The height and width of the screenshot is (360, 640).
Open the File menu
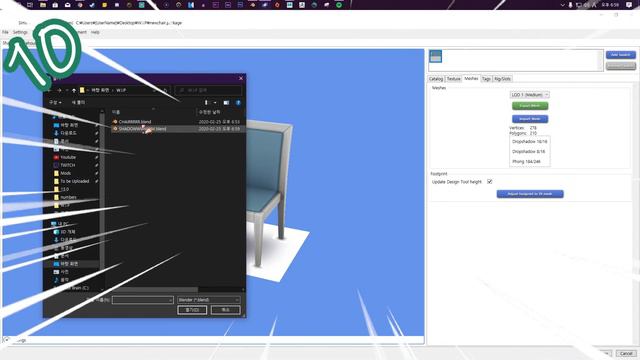[5, 32]
